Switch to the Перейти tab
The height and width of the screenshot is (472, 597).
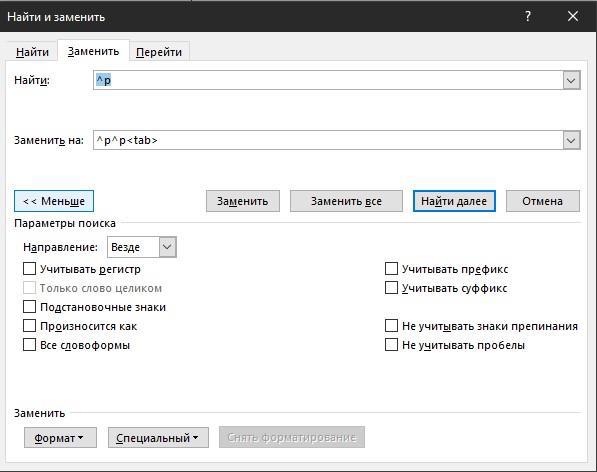pos(159,52)
